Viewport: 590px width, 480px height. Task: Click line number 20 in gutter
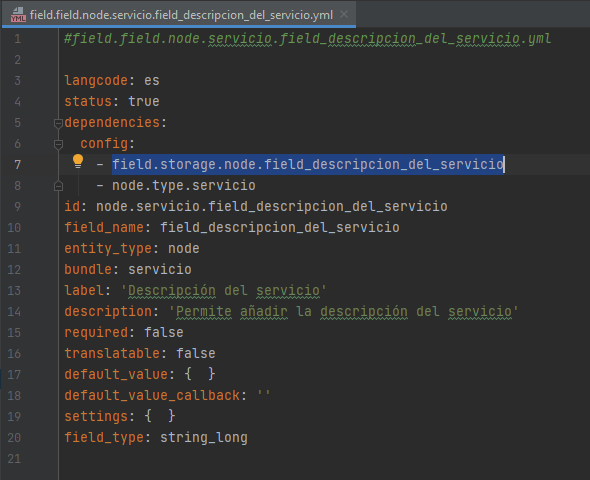(14, 437)
